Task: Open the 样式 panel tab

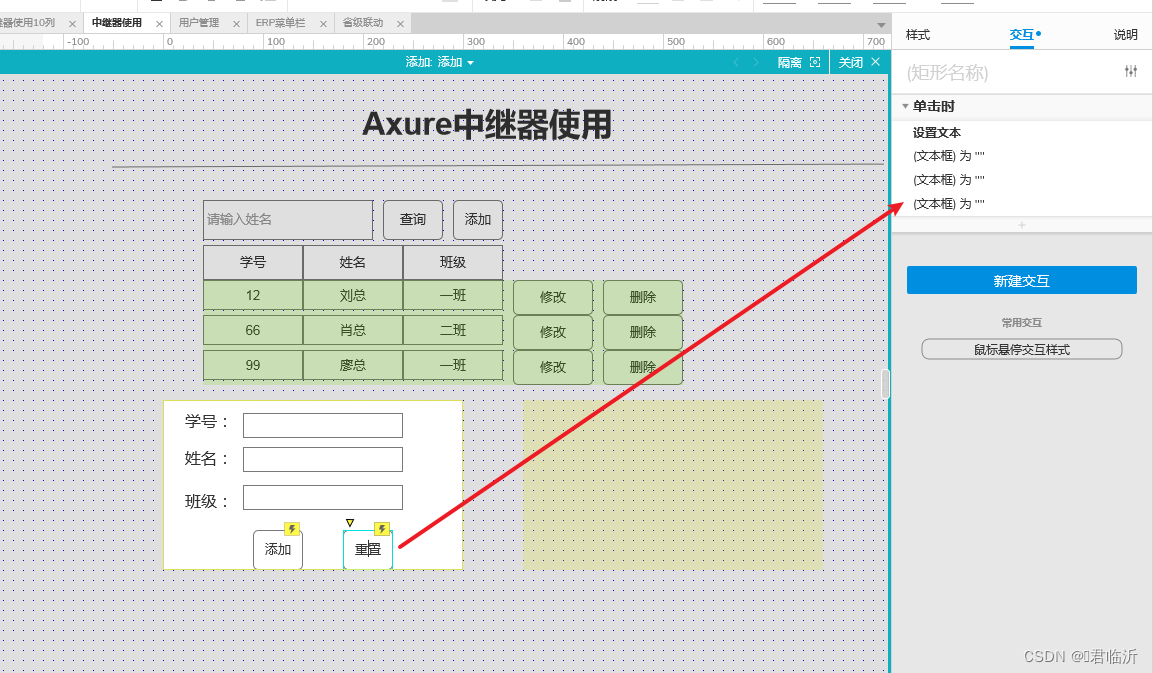Action: pyautogui.click(x=918, y=35)
